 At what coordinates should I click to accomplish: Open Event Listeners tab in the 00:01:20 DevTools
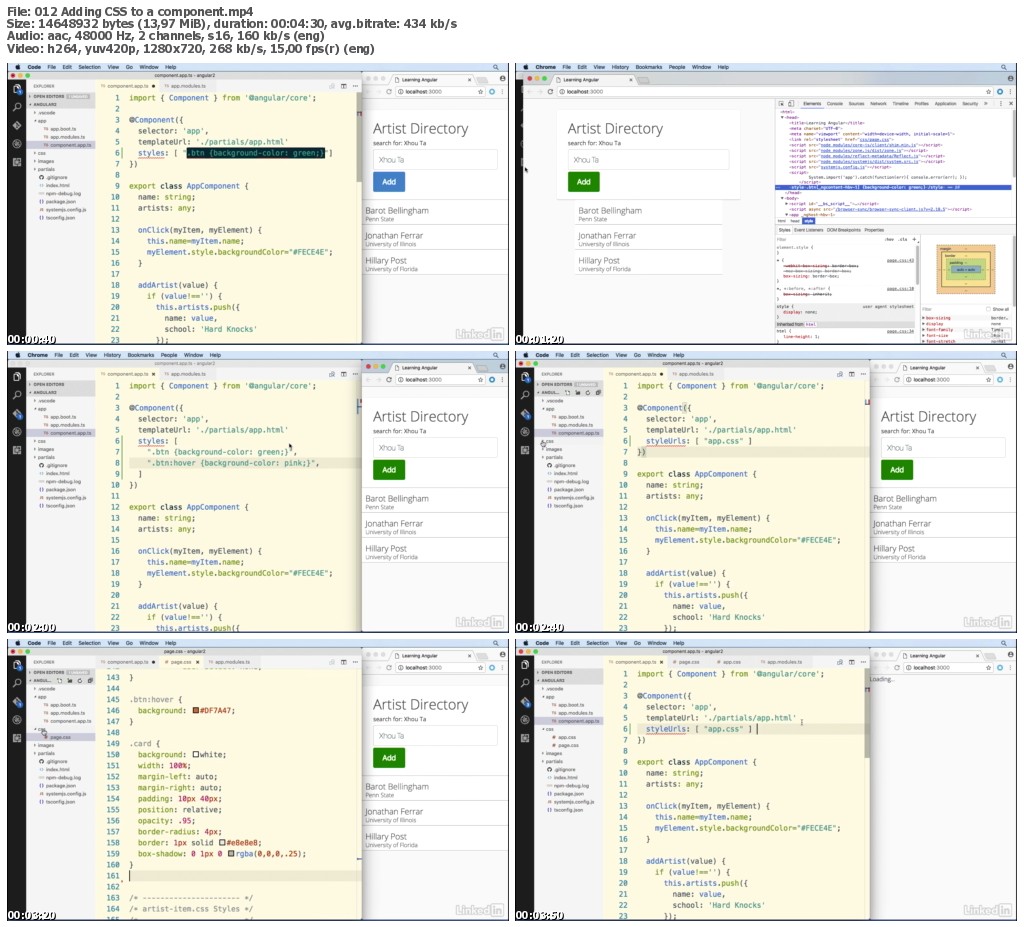808,230
